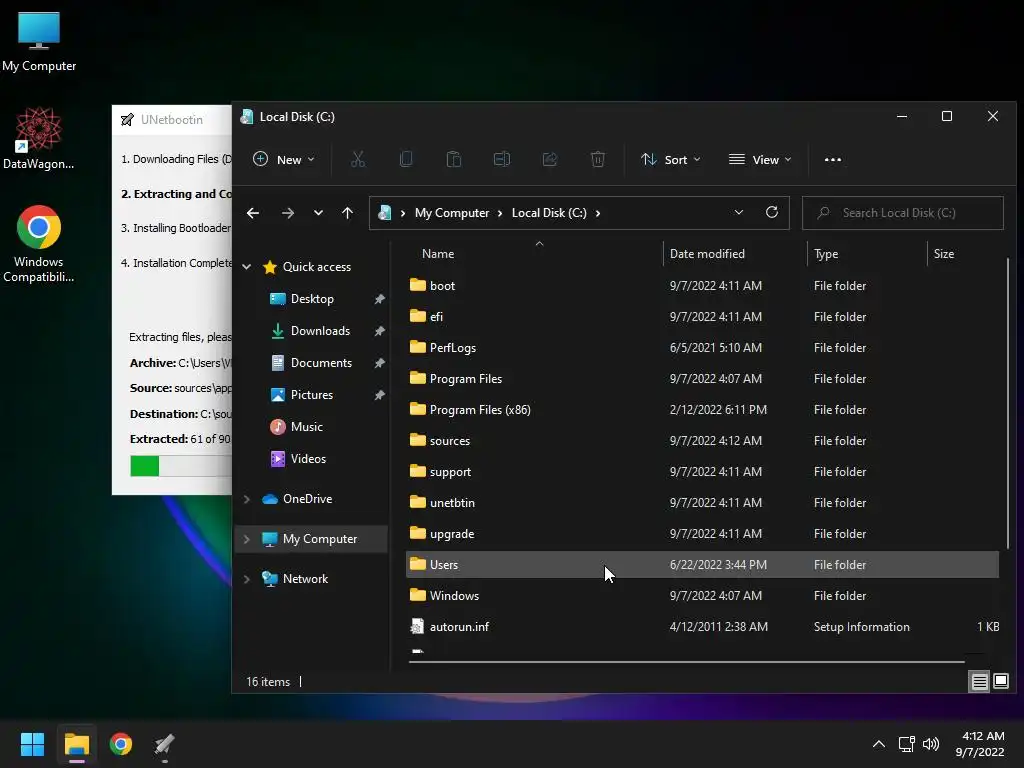Click My Computer breadcrumb in address bar
The height and width of the screenshot is (768, 1024).
[452, 213]
